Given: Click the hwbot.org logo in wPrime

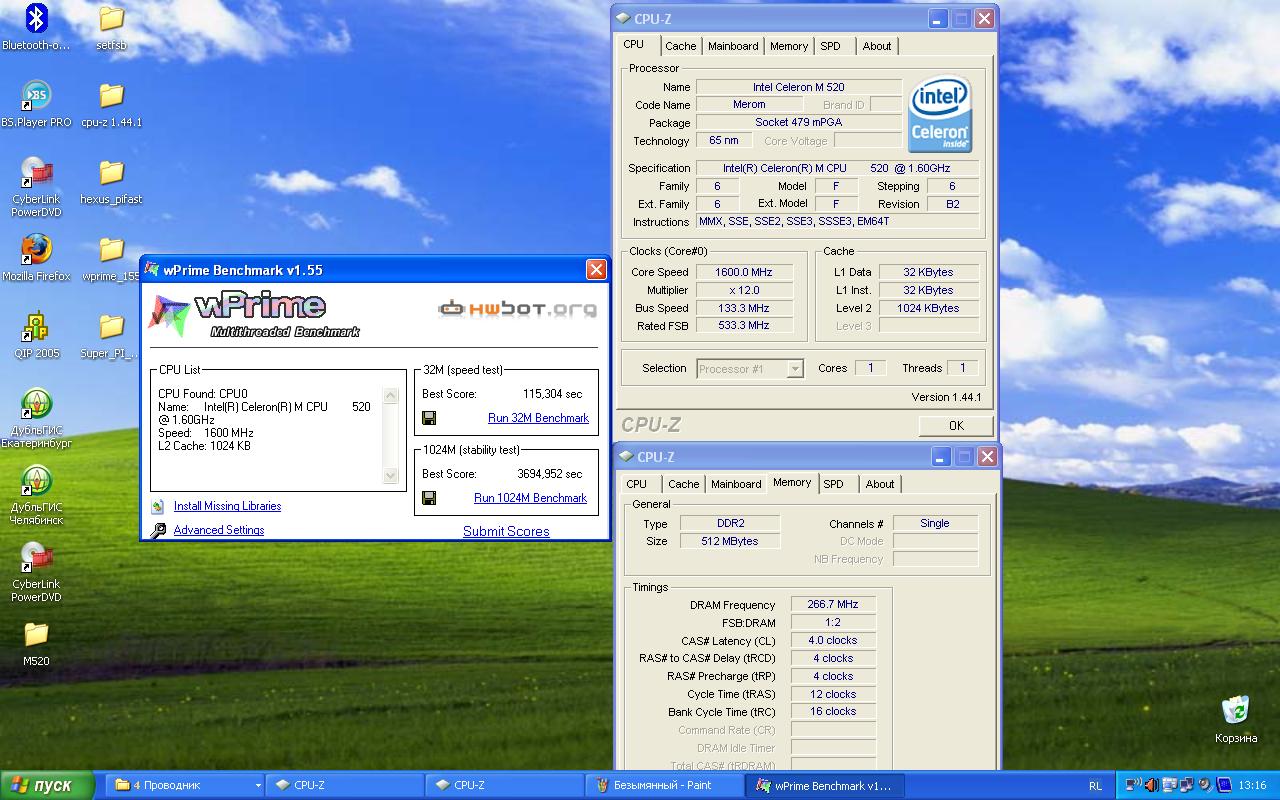Looking at the screenshot, I should point(517,309).
